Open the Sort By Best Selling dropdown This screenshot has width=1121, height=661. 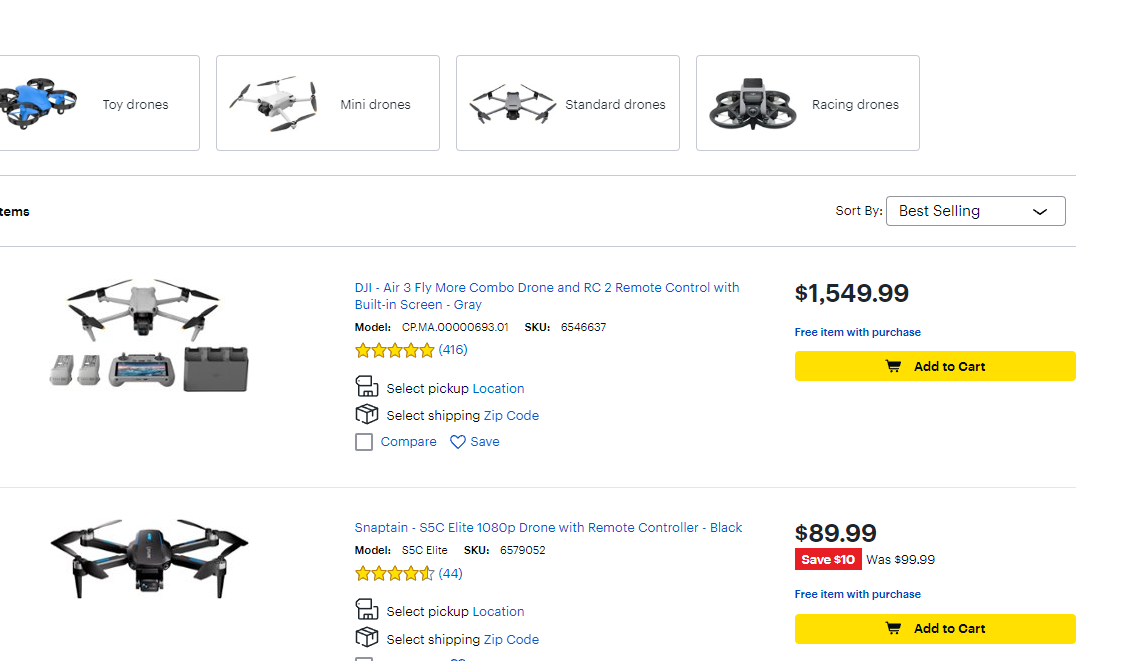coord(975,211)
